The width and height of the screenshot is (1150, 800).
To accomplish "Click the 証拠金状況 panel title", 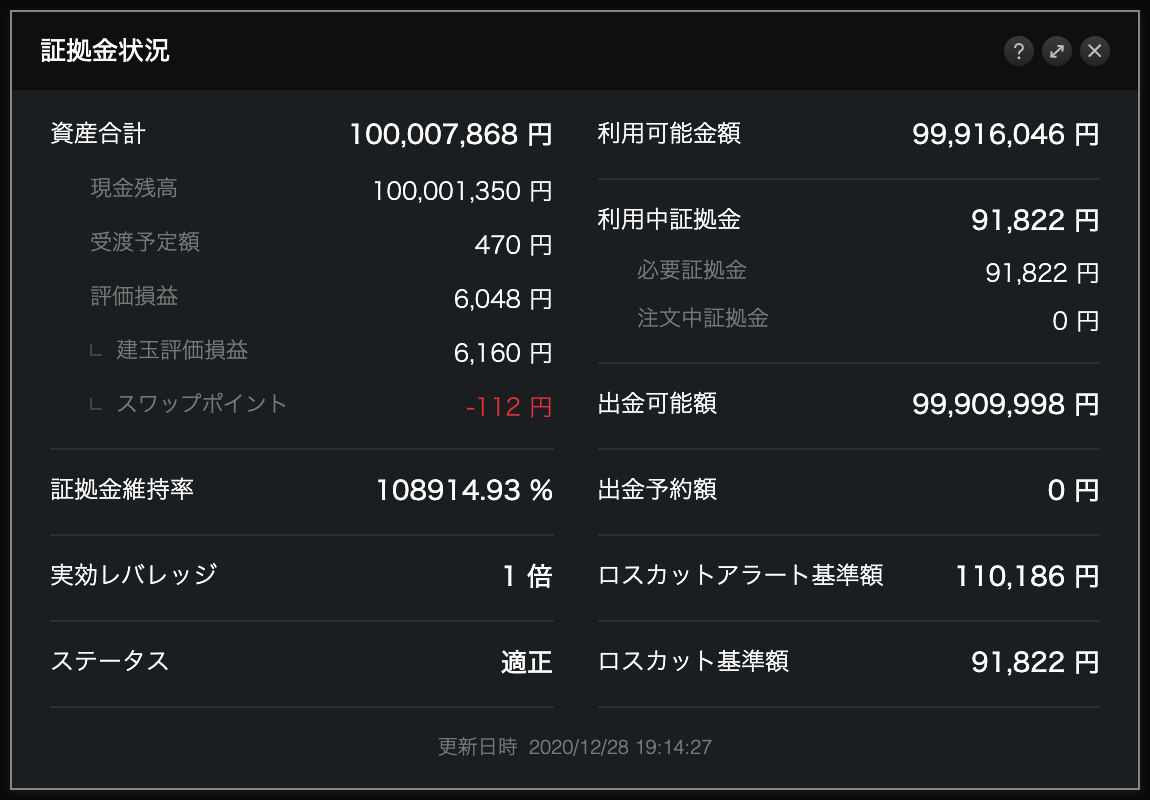I will click(x=105, y=51).
